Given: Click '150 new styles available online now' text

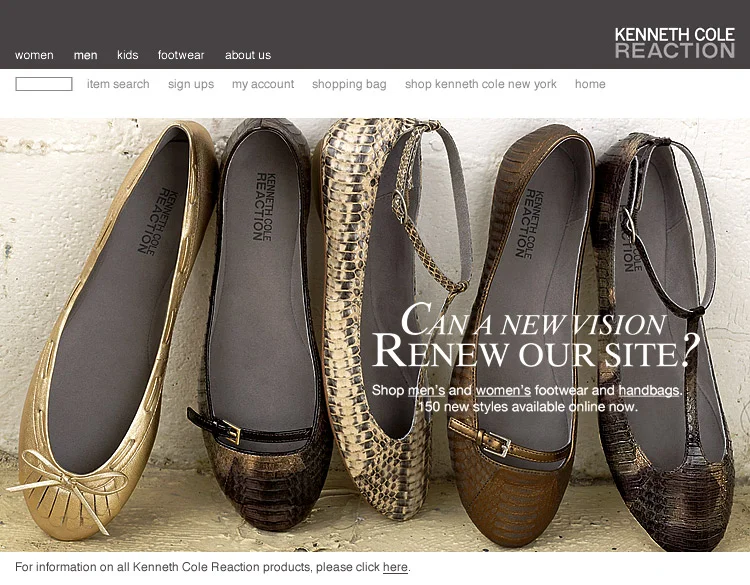Looking at the screenshot, I should click(528, 407).
